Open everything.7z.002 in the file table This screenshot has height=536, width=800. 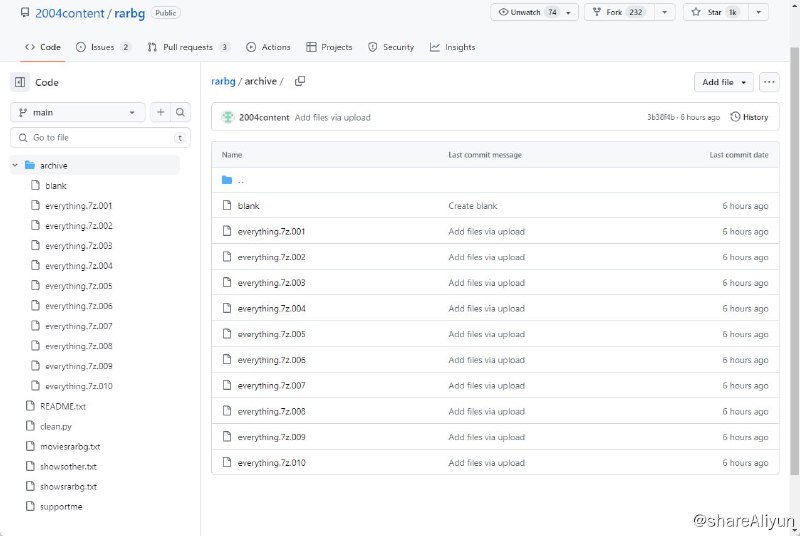click(x=271, y=257)
